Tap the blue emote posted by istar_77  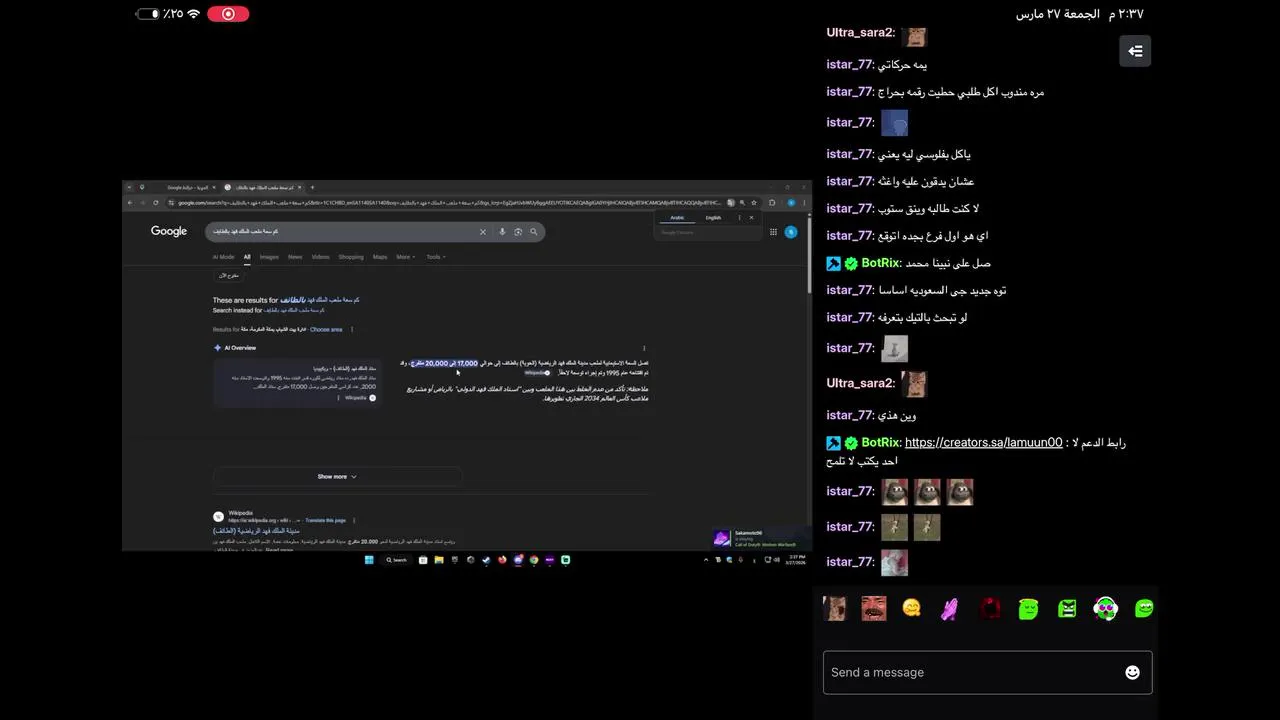894,123
